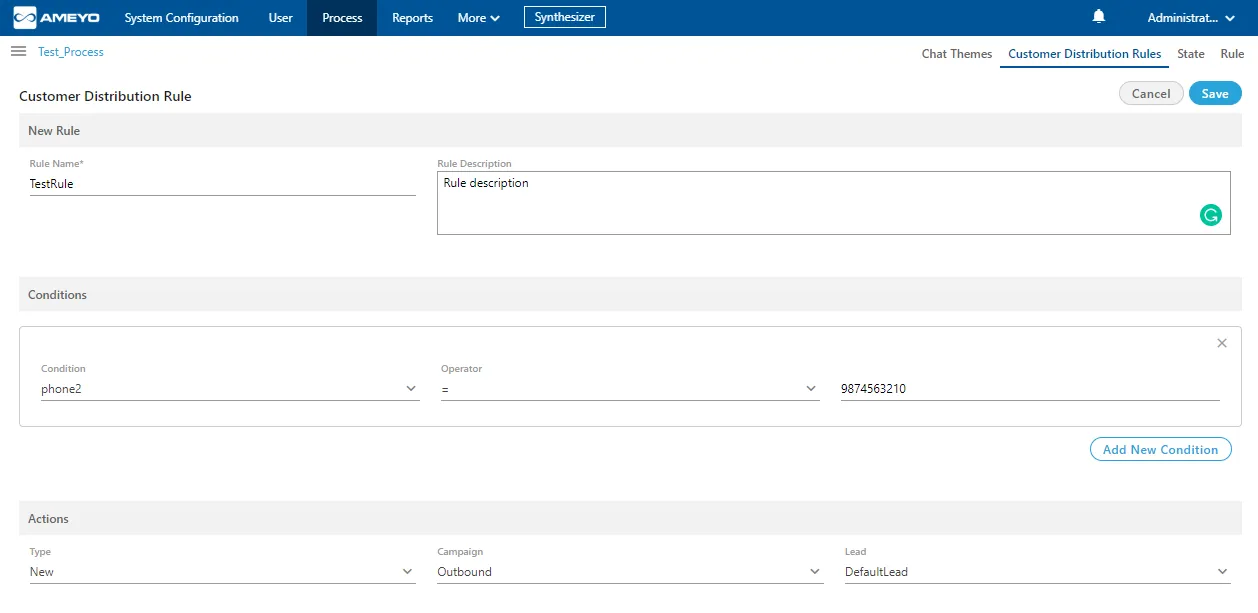Screen dimensions: 1258x613
Task: Click the Grammarly icon in Rule Description
Action: (x=1210, y=214)
